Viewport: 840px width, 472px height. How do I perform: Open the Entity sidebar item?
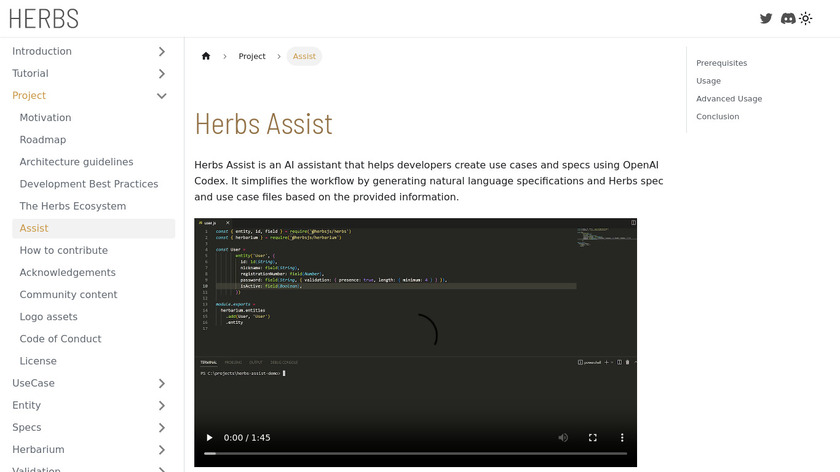pos(26,406)
